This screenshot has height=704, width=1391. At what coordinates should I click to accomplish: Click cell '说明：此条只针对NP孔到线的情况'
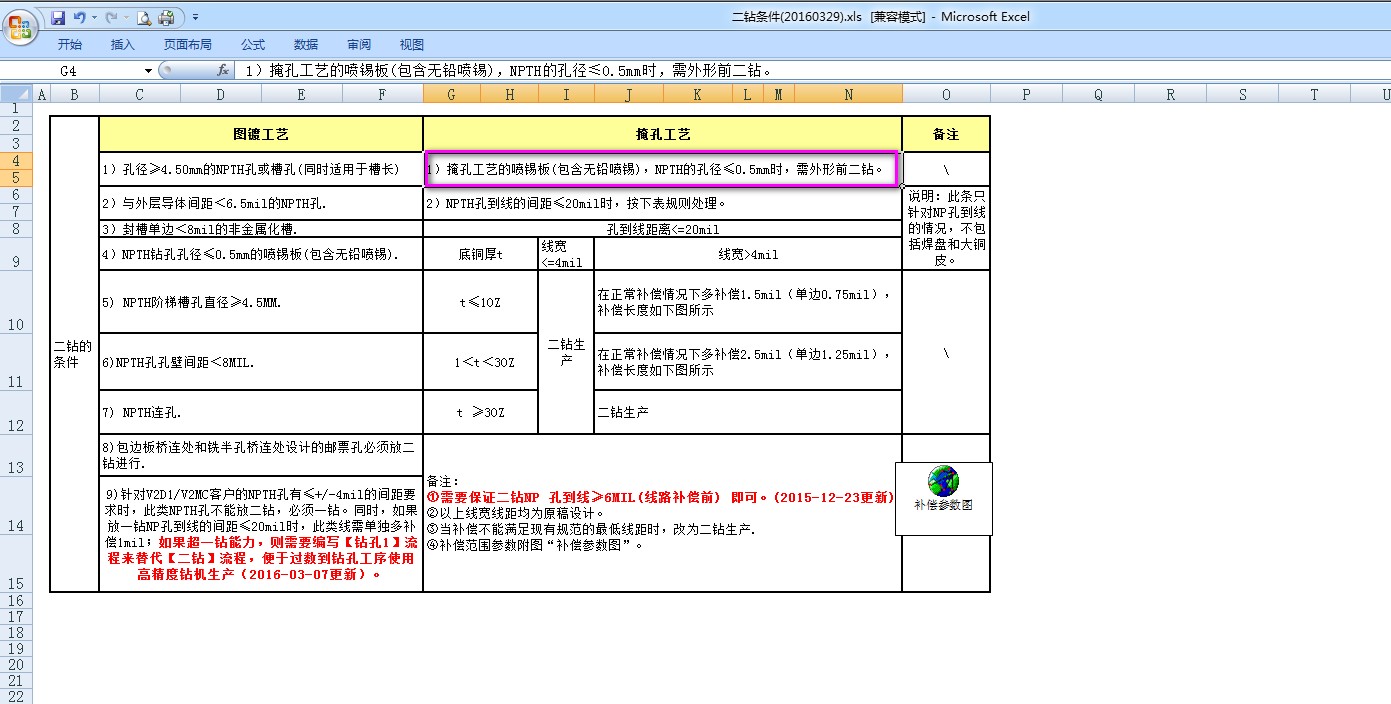[x=946, y=228]
